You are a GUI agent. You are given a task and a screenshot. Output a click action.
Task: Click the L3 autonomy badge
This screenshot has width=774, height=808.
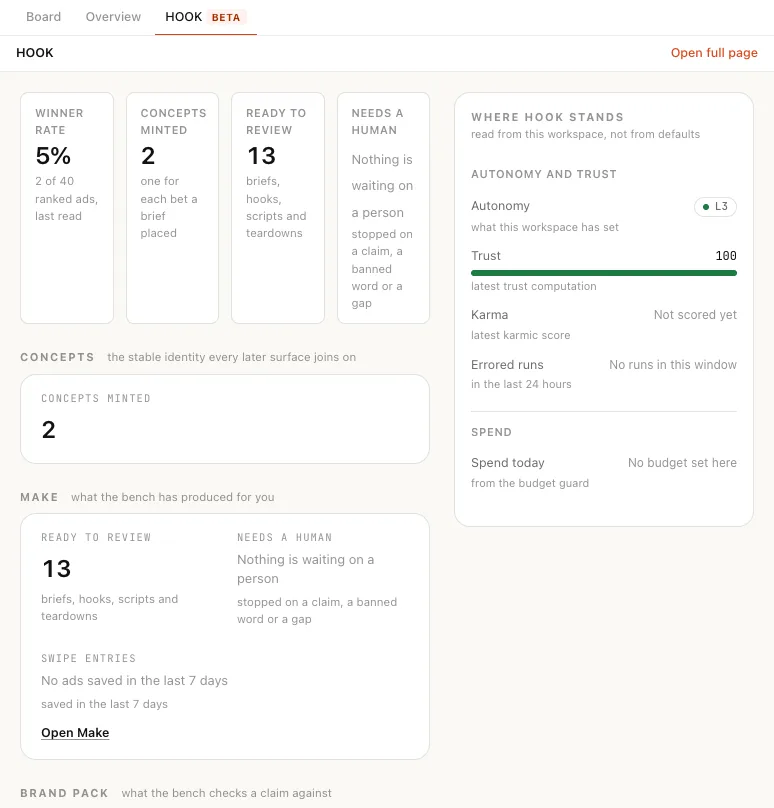tap(715, 207)
